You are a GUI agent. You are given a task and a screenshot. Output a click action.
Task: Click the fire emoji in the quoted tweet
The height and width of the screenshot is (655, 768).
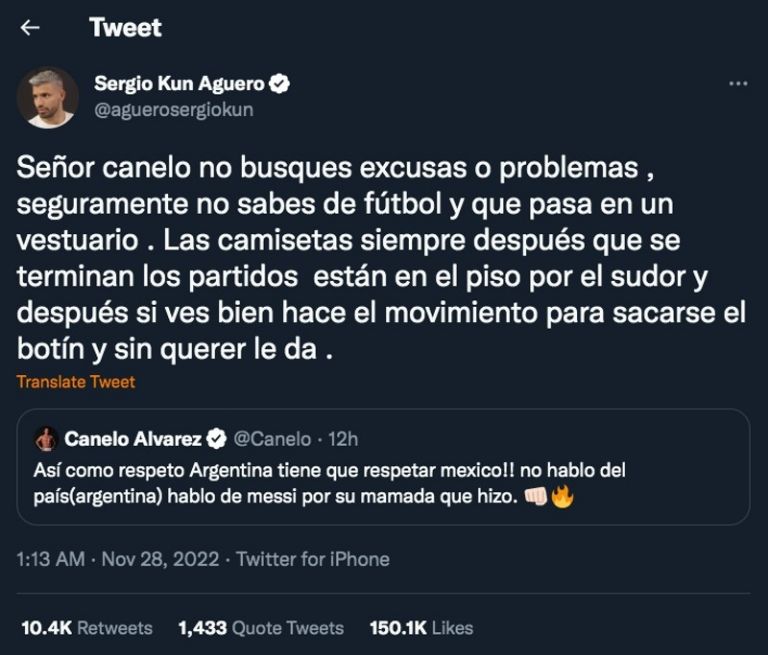click(x=562, y=496)
